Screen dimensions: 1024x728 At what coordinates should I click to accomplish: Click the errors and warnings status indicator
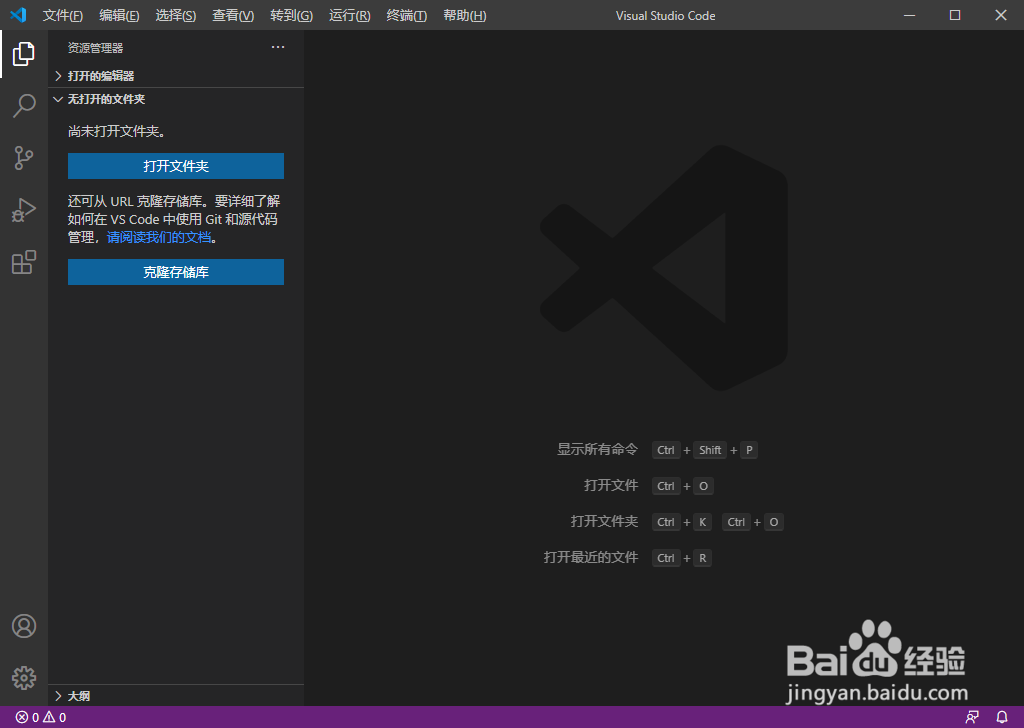40,718
